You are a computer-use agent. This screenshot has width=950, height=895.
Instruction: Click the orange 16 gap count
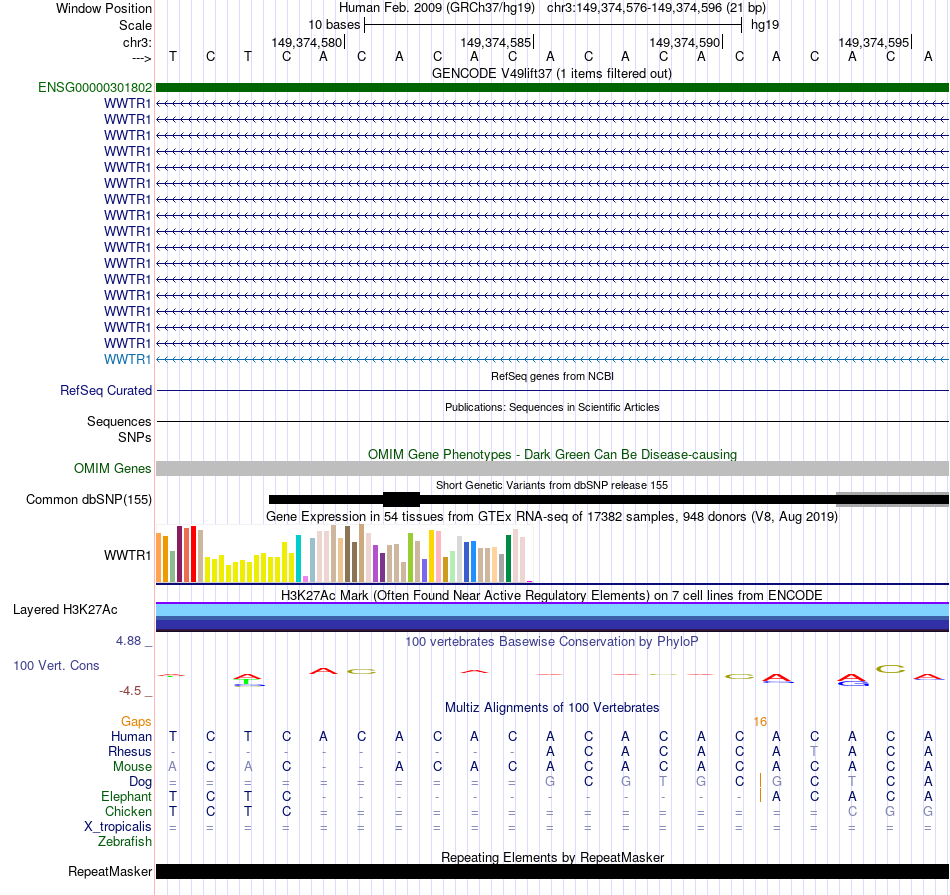click(x=760, y=722)
